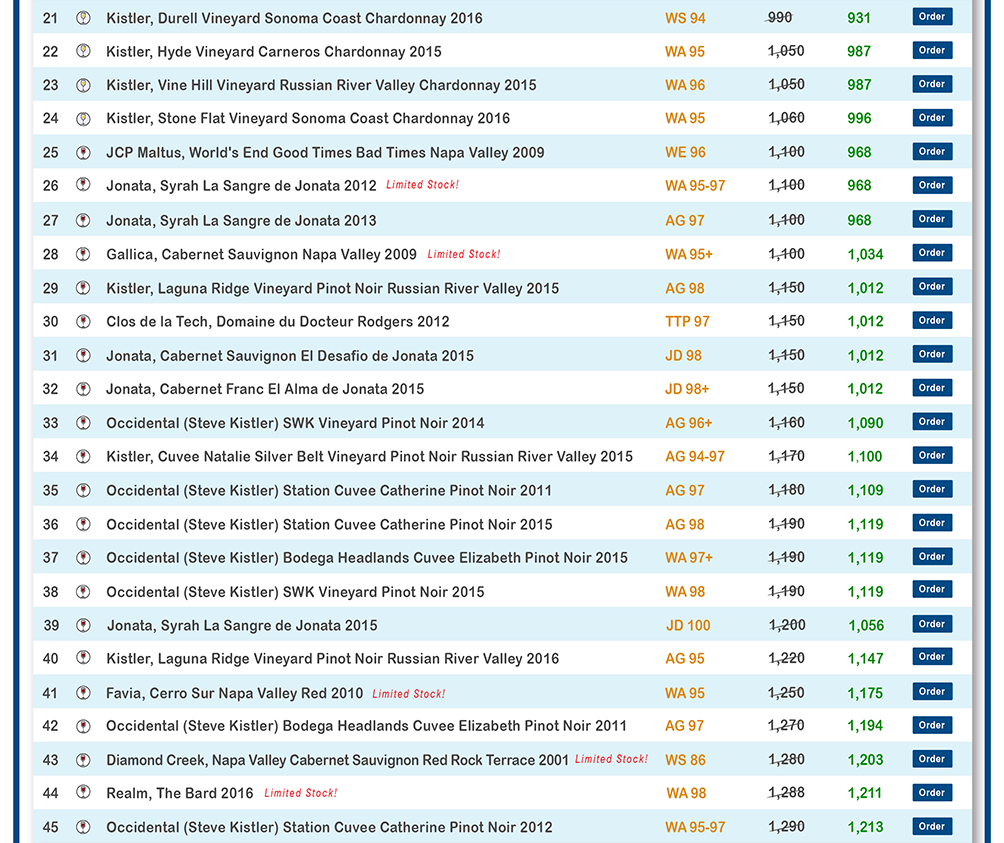Screen dimensions: 1004x843
Task: Click Order for Jonata El Desafio de Jonata 2015
Action: (932, 354)
